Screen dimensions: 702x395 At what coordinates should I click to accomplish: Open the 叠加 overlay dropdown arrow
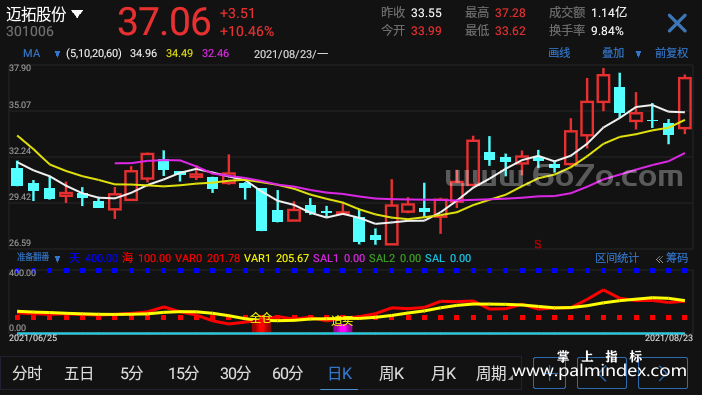(x=638, y=54)
